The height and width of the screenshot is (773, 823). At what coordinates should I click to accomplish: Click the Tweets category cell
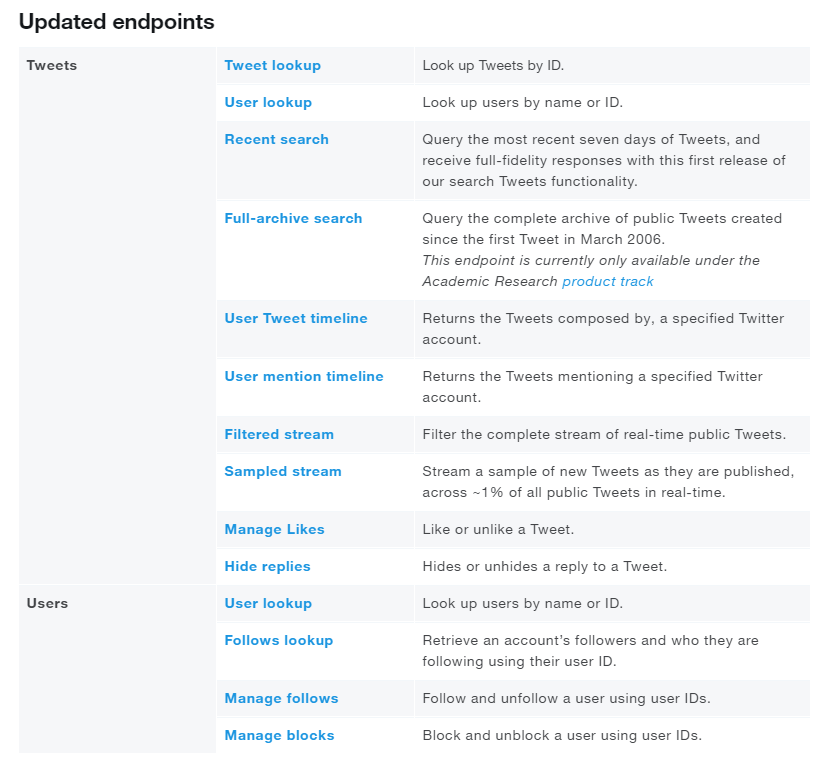click(x=52, y=66)
